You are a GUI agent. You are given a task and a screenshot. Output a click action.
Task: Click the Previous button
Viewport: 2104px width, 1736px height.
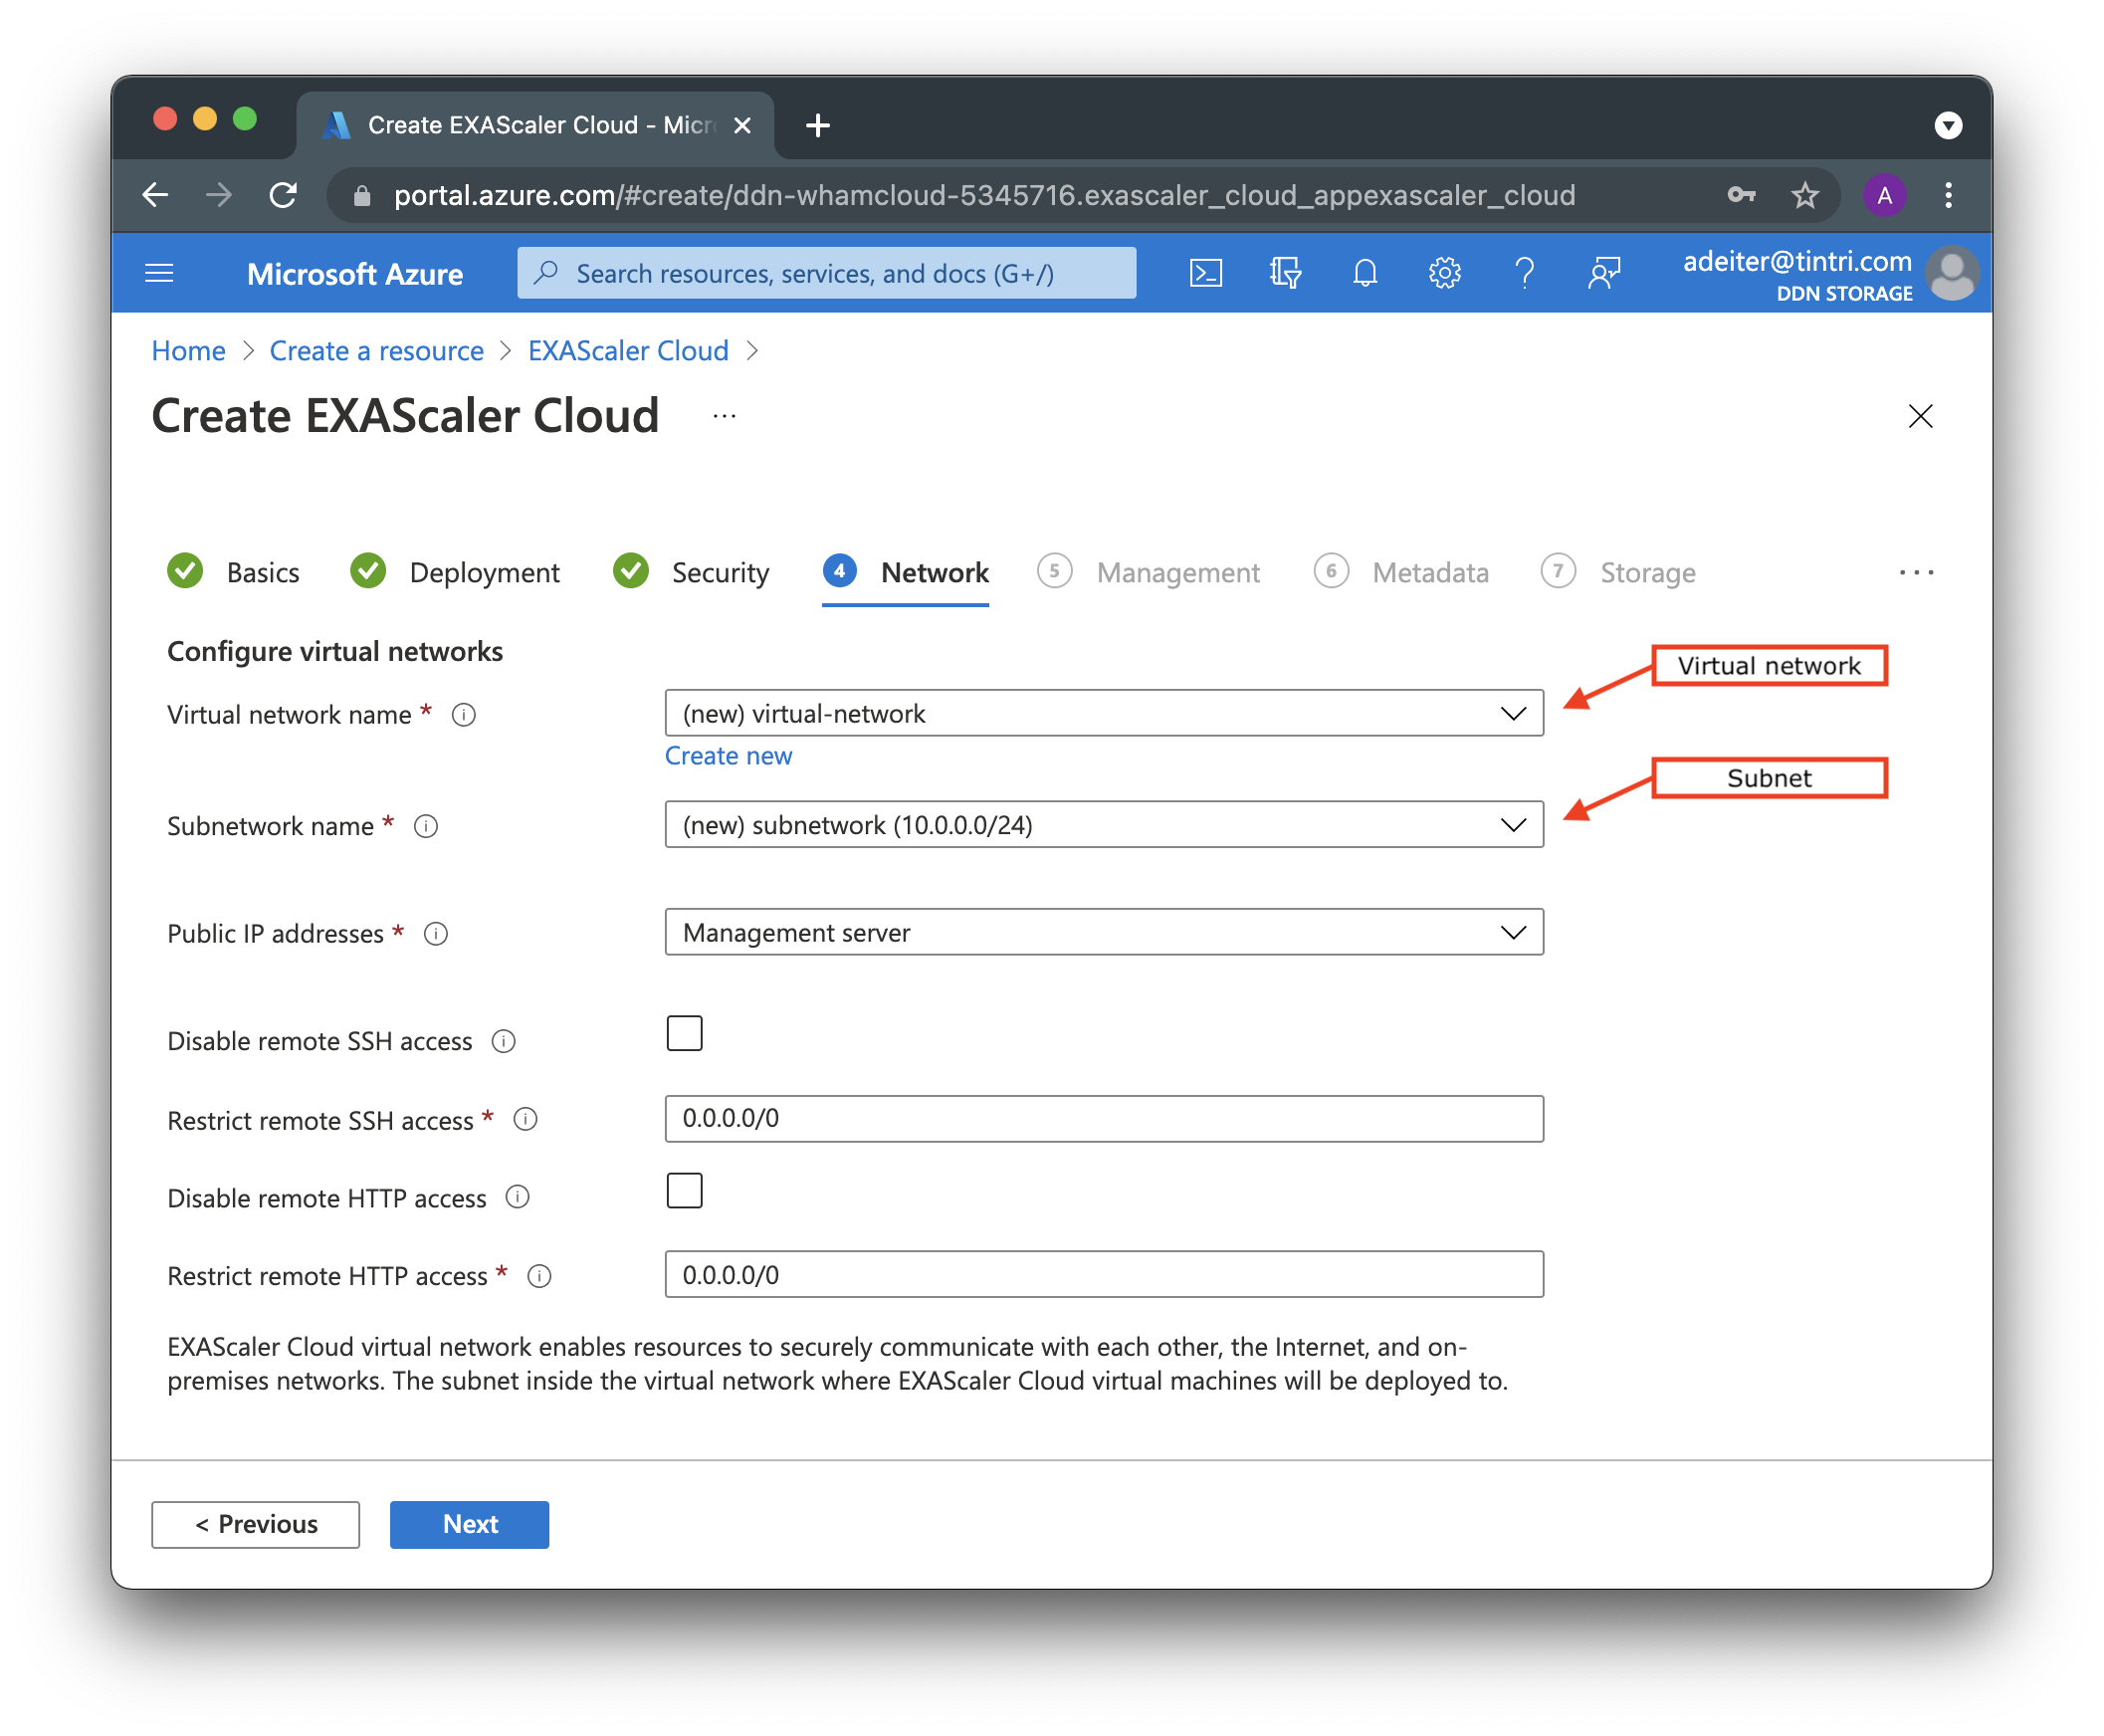[255, 1524]
